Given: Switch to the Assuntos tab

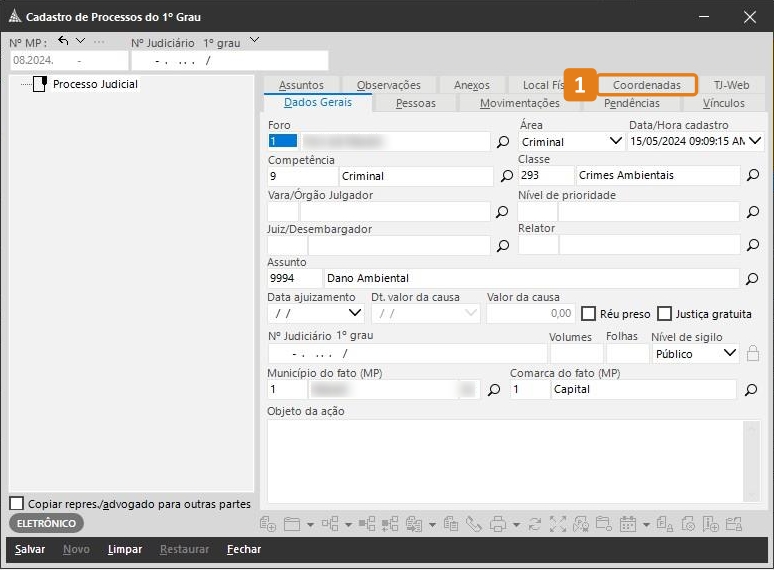Looking at the screenshot, I should [301, 85].
